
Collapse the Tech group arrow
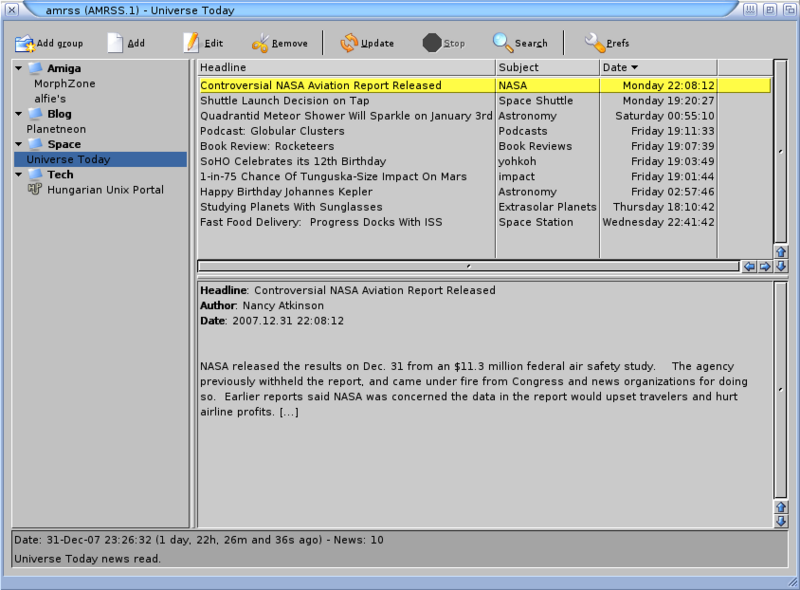[x=19, y=175]
